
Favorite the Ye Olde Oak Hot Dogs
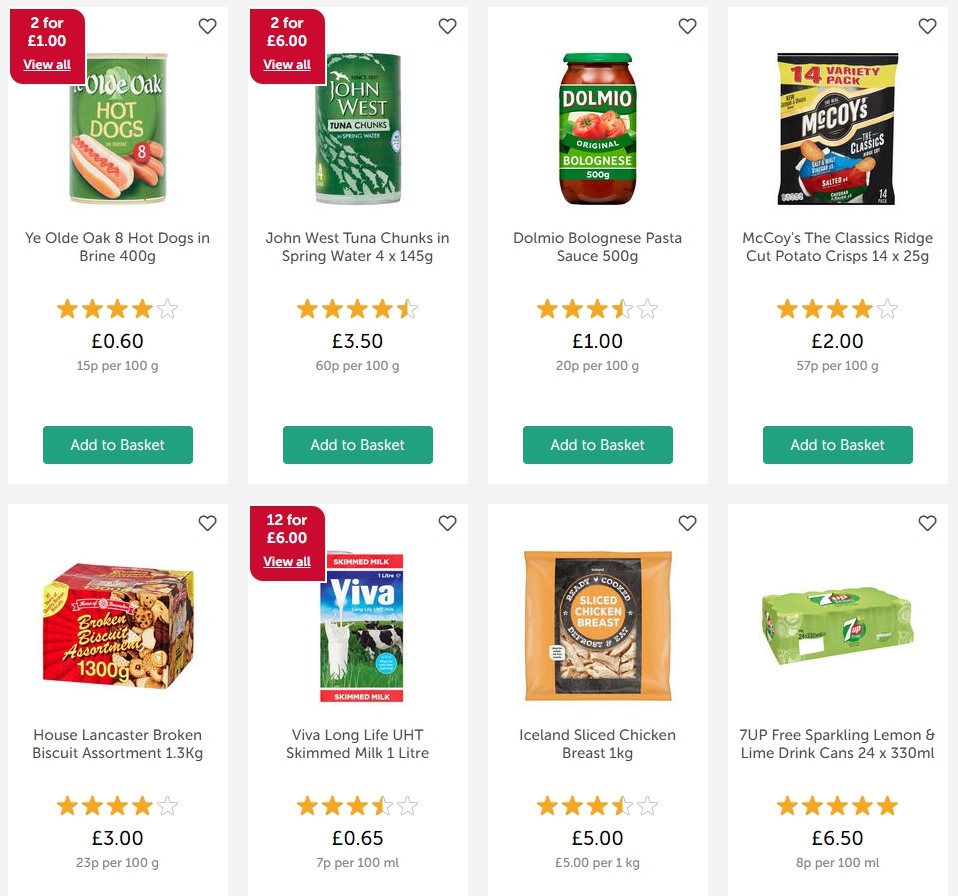(x=207, y=27)
